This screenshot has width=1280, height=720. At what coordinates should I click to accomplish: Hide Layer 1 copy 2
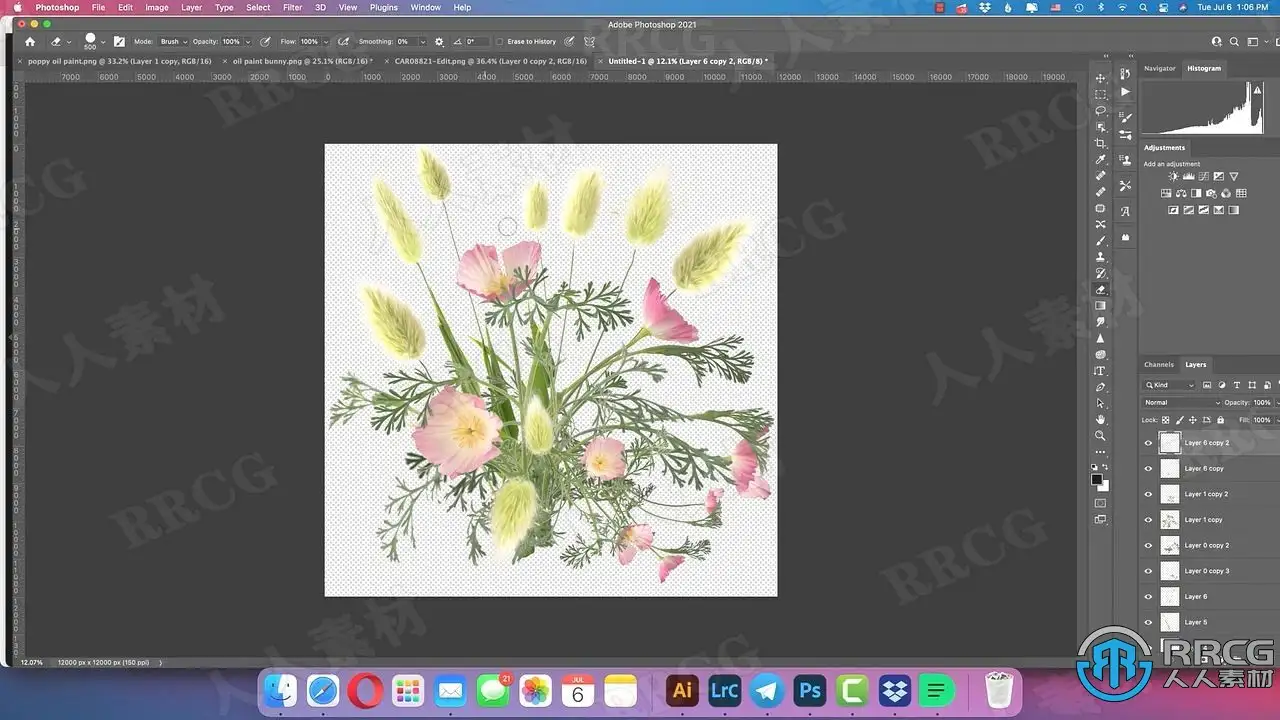pyautogui.click(x=1148, y=494)
